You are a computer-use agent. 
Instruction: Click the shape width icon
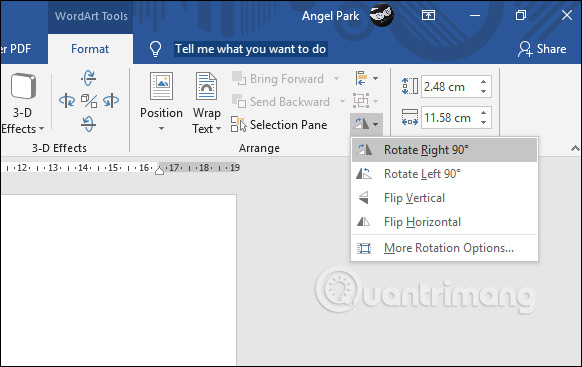(x=410, y=117)
